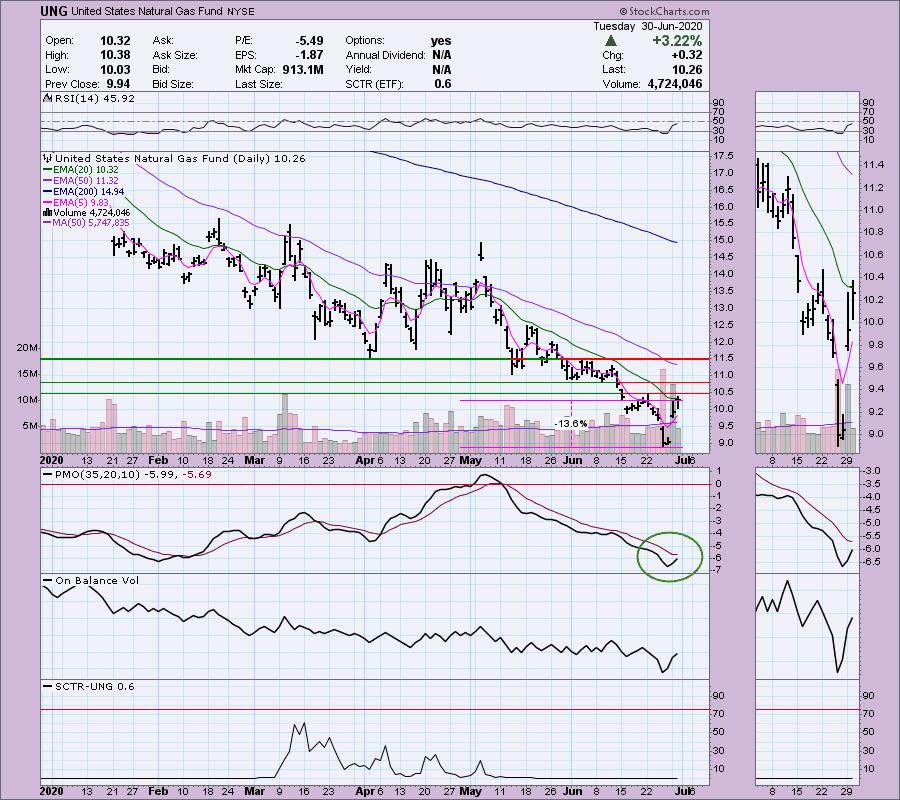Image resolution: width=900 pixels, height=800 pixels.
Task: Click the Yield label
Action: click(359, 69)
